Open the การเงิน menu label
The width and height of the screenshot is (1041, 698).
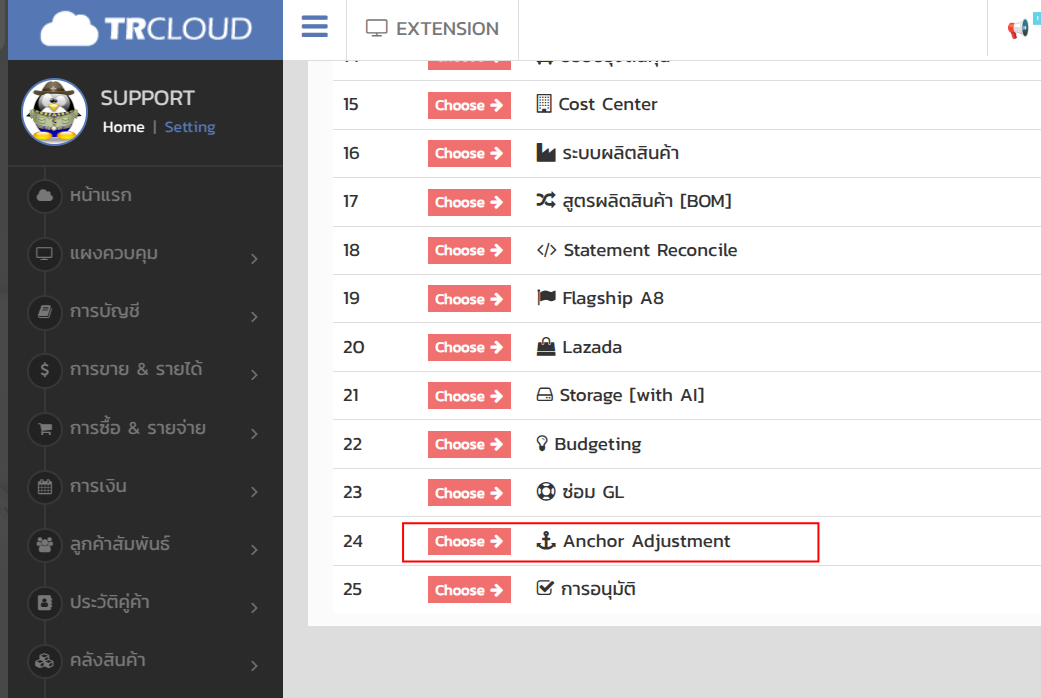(x=98, y=486)
